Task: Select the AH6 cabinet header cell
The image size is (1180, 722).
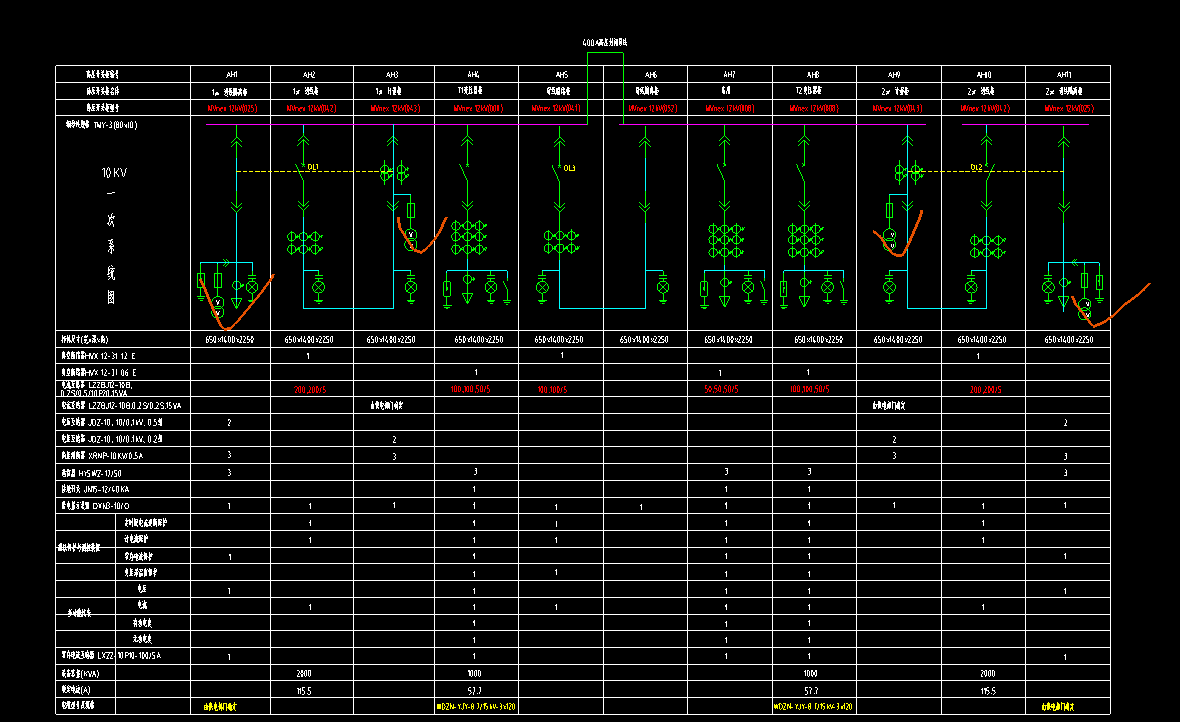Action: [x=646, y=75]
